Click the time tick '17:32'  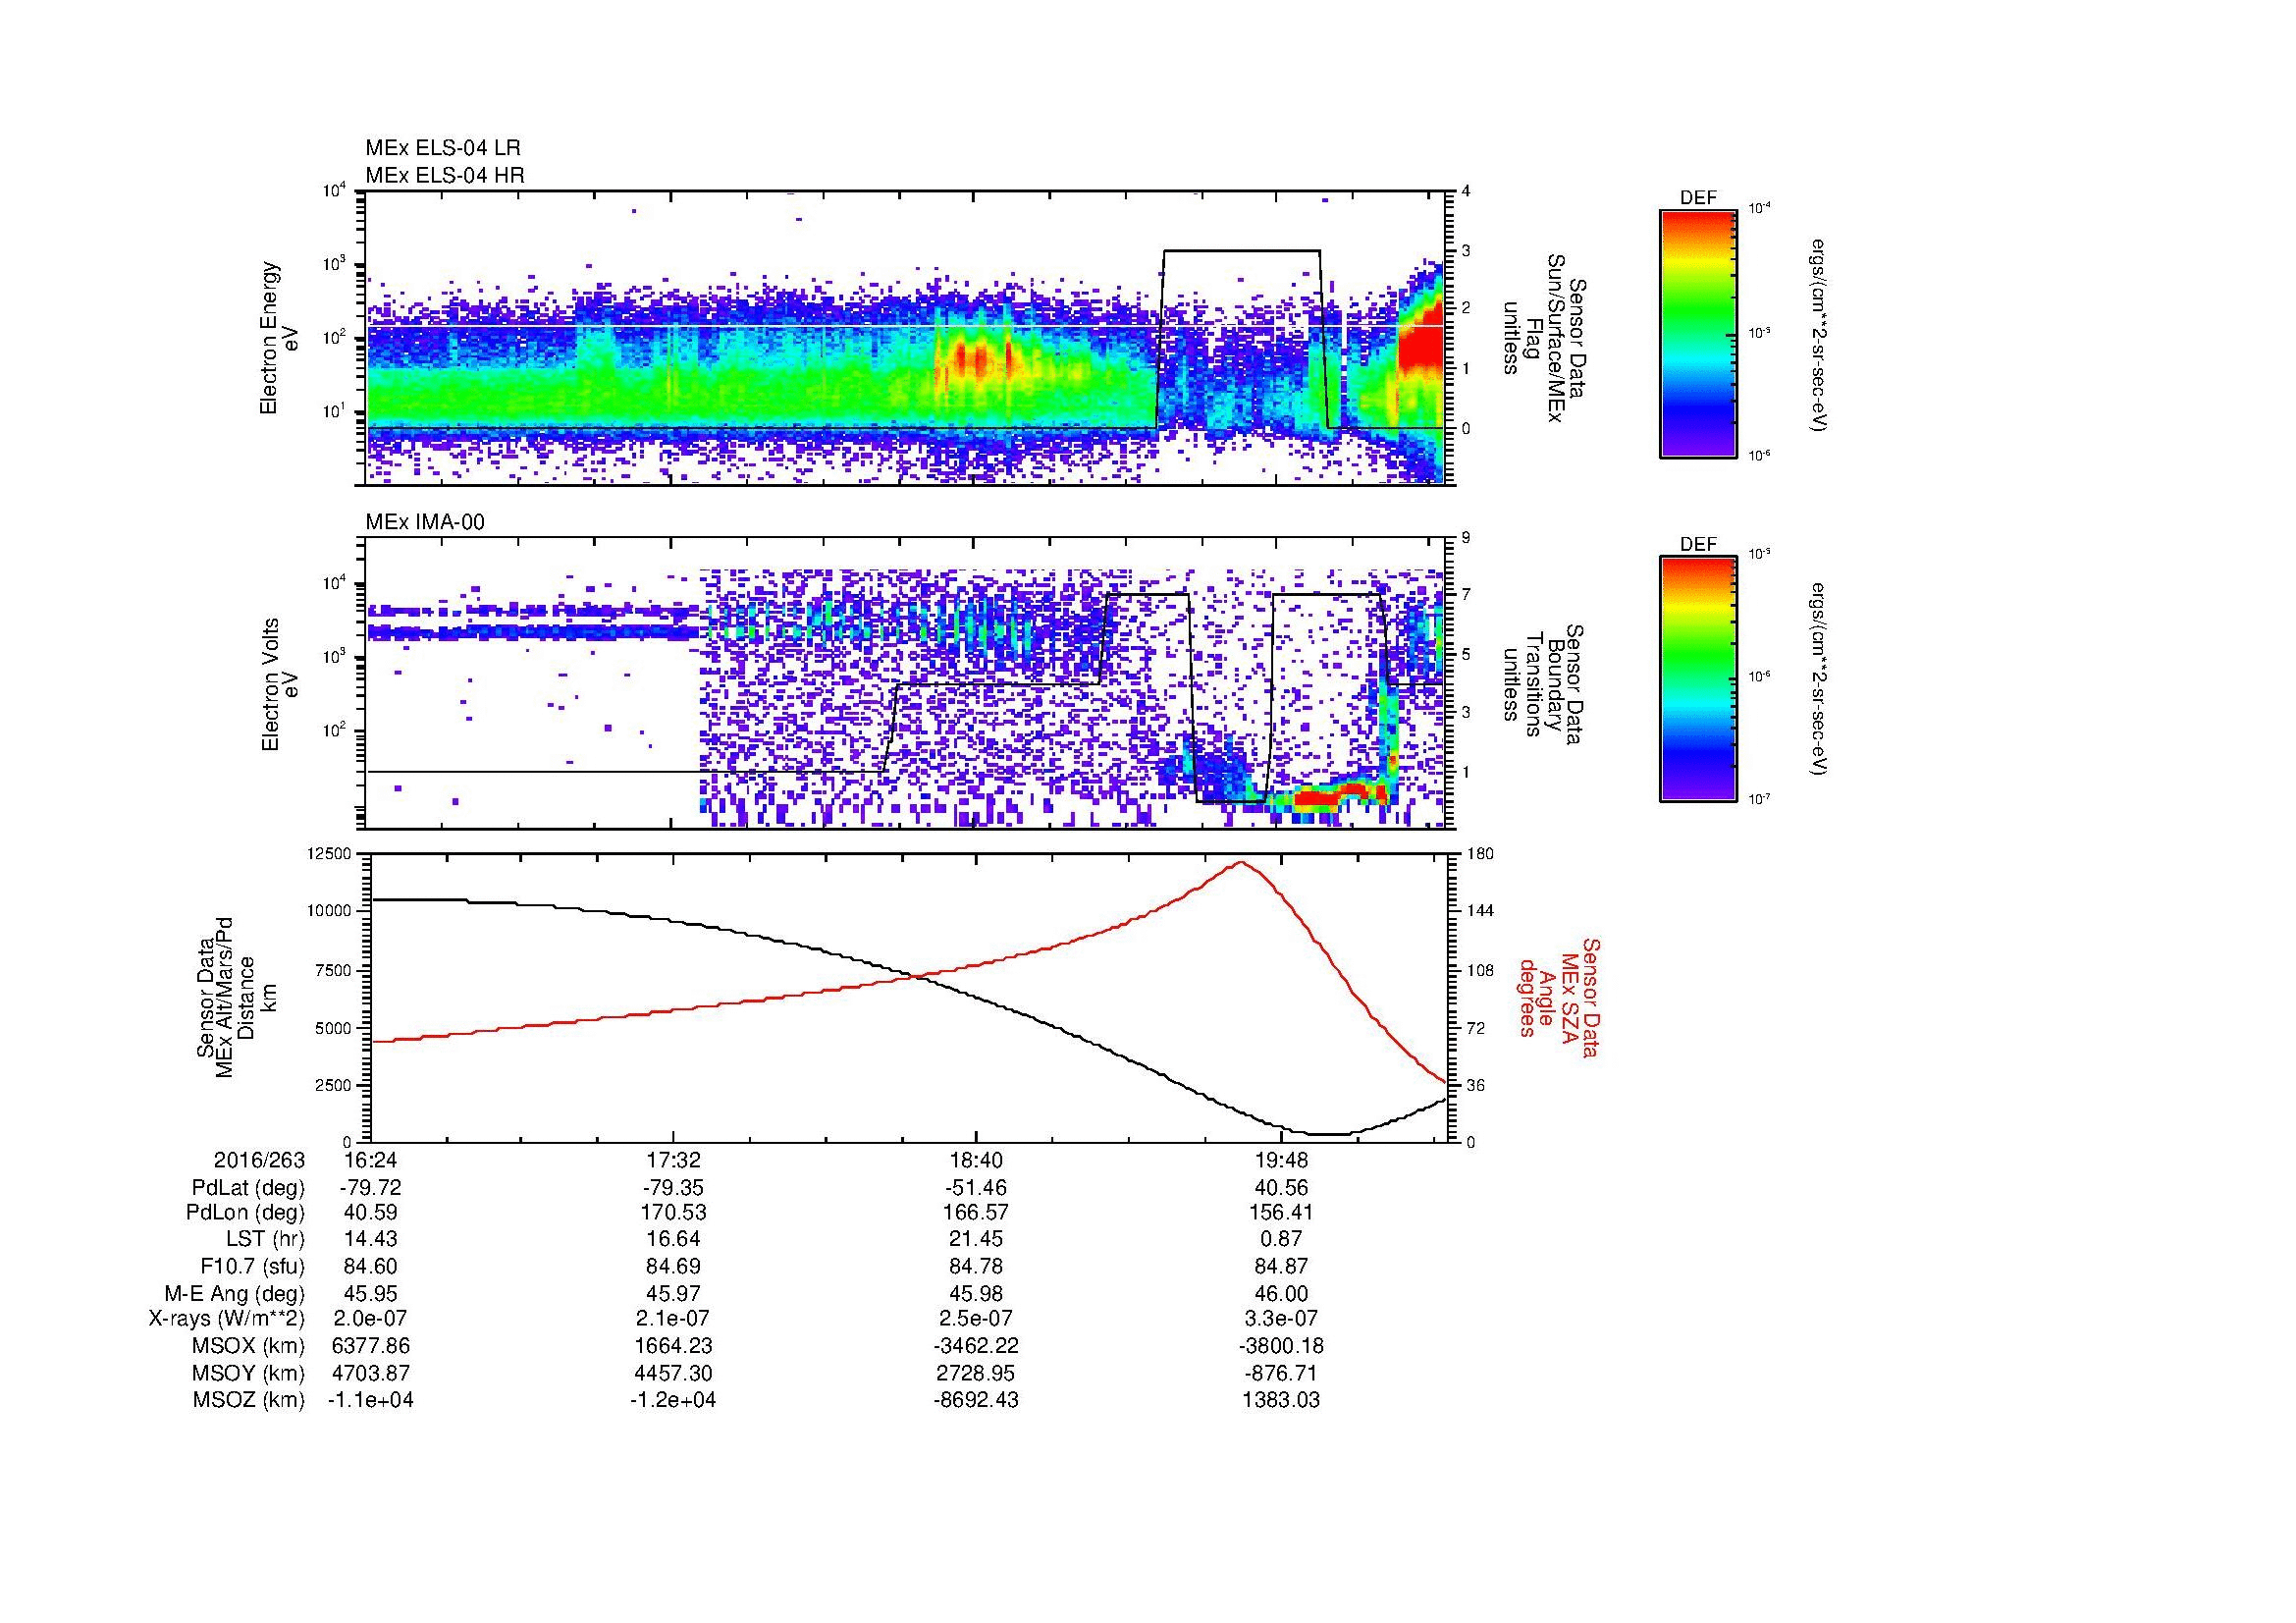675,1160
